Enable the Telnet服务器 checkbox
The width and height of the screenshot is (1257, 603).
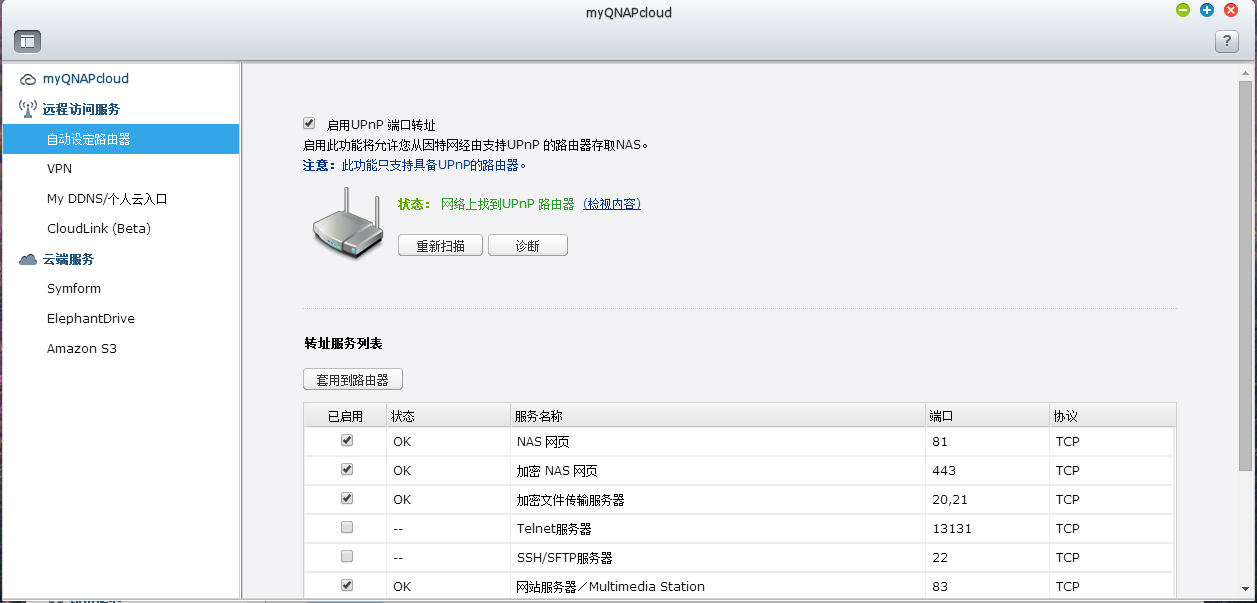[347, 527]
